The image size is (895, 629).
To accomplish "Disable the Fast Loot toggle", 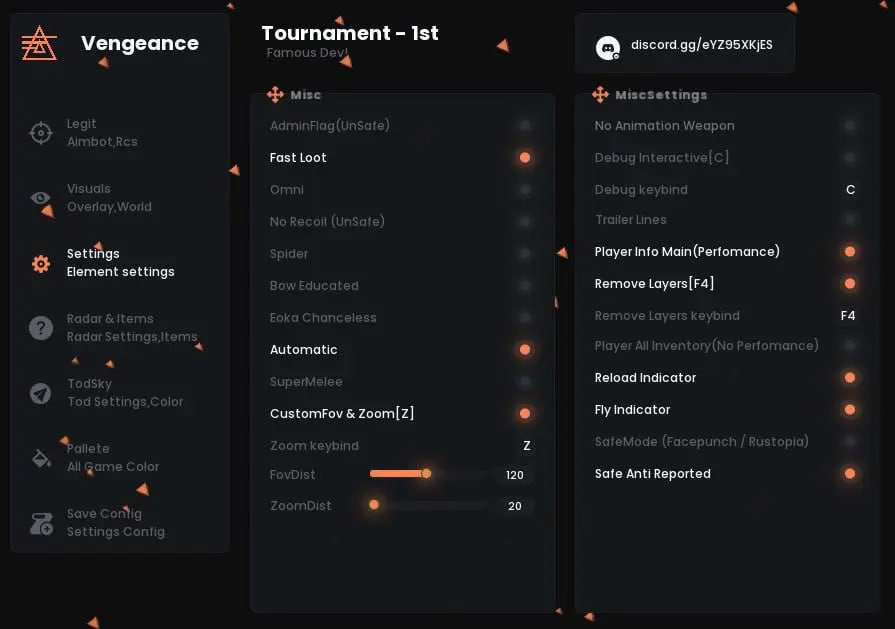I will pyautogui.click(x=524, y=158).
